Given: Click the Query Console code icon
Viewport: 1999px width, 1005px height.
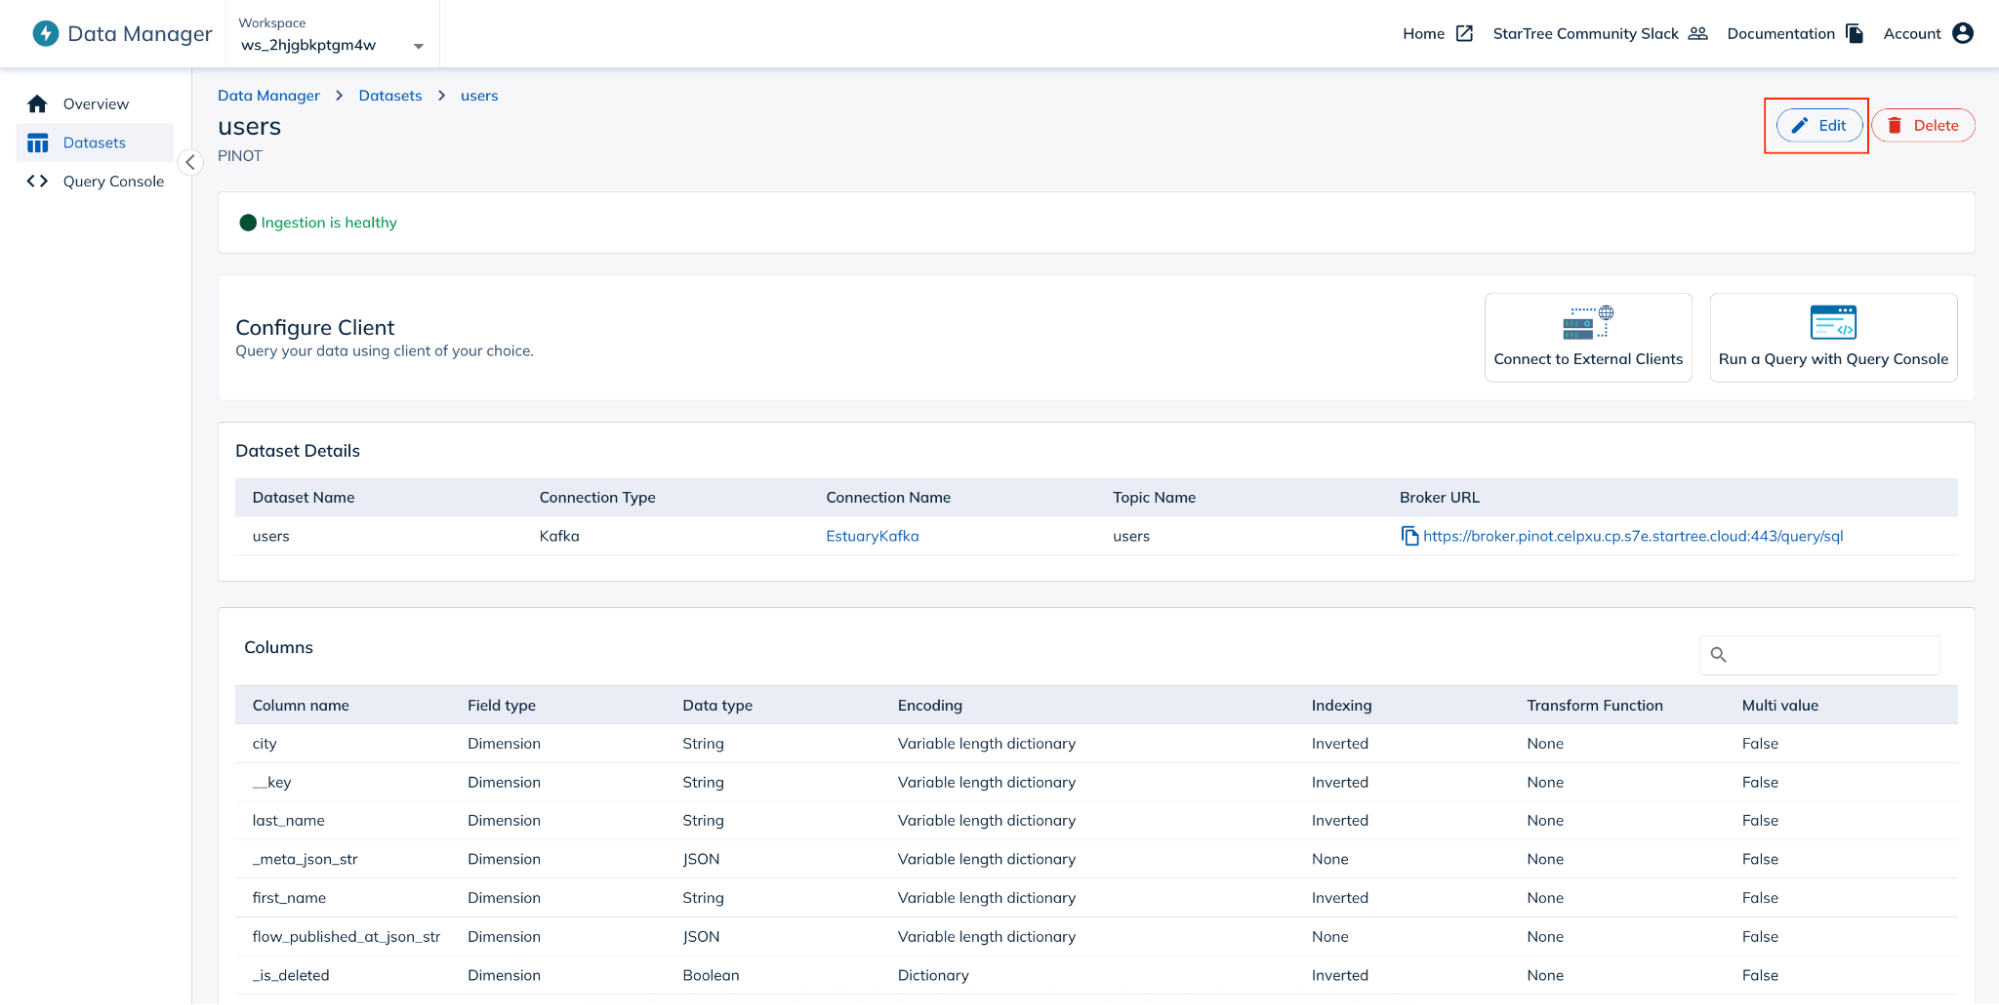Looking at the screenshot, I should tap(38, 181).
